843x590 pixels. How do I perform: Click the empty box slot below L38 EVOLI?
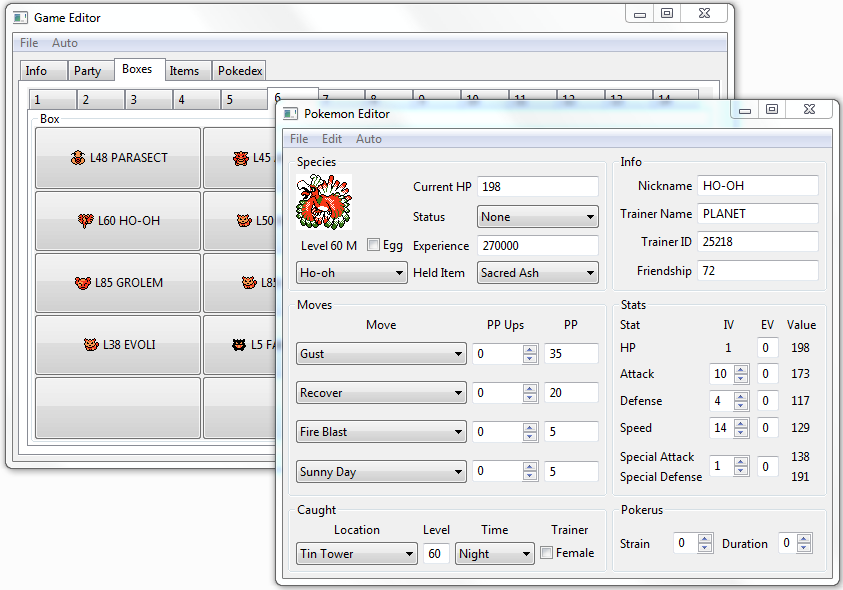coord(118,408)
